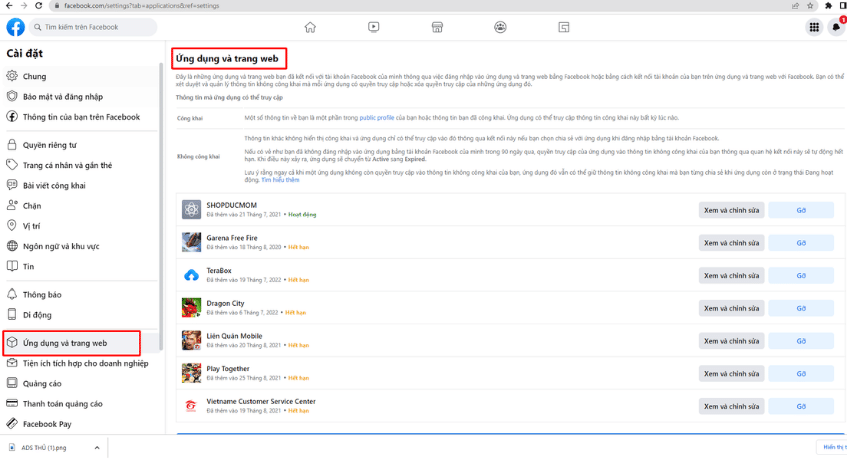Focus the Facebook search field
The height and width of the screenshot is (460, 847).
(92, 27)
